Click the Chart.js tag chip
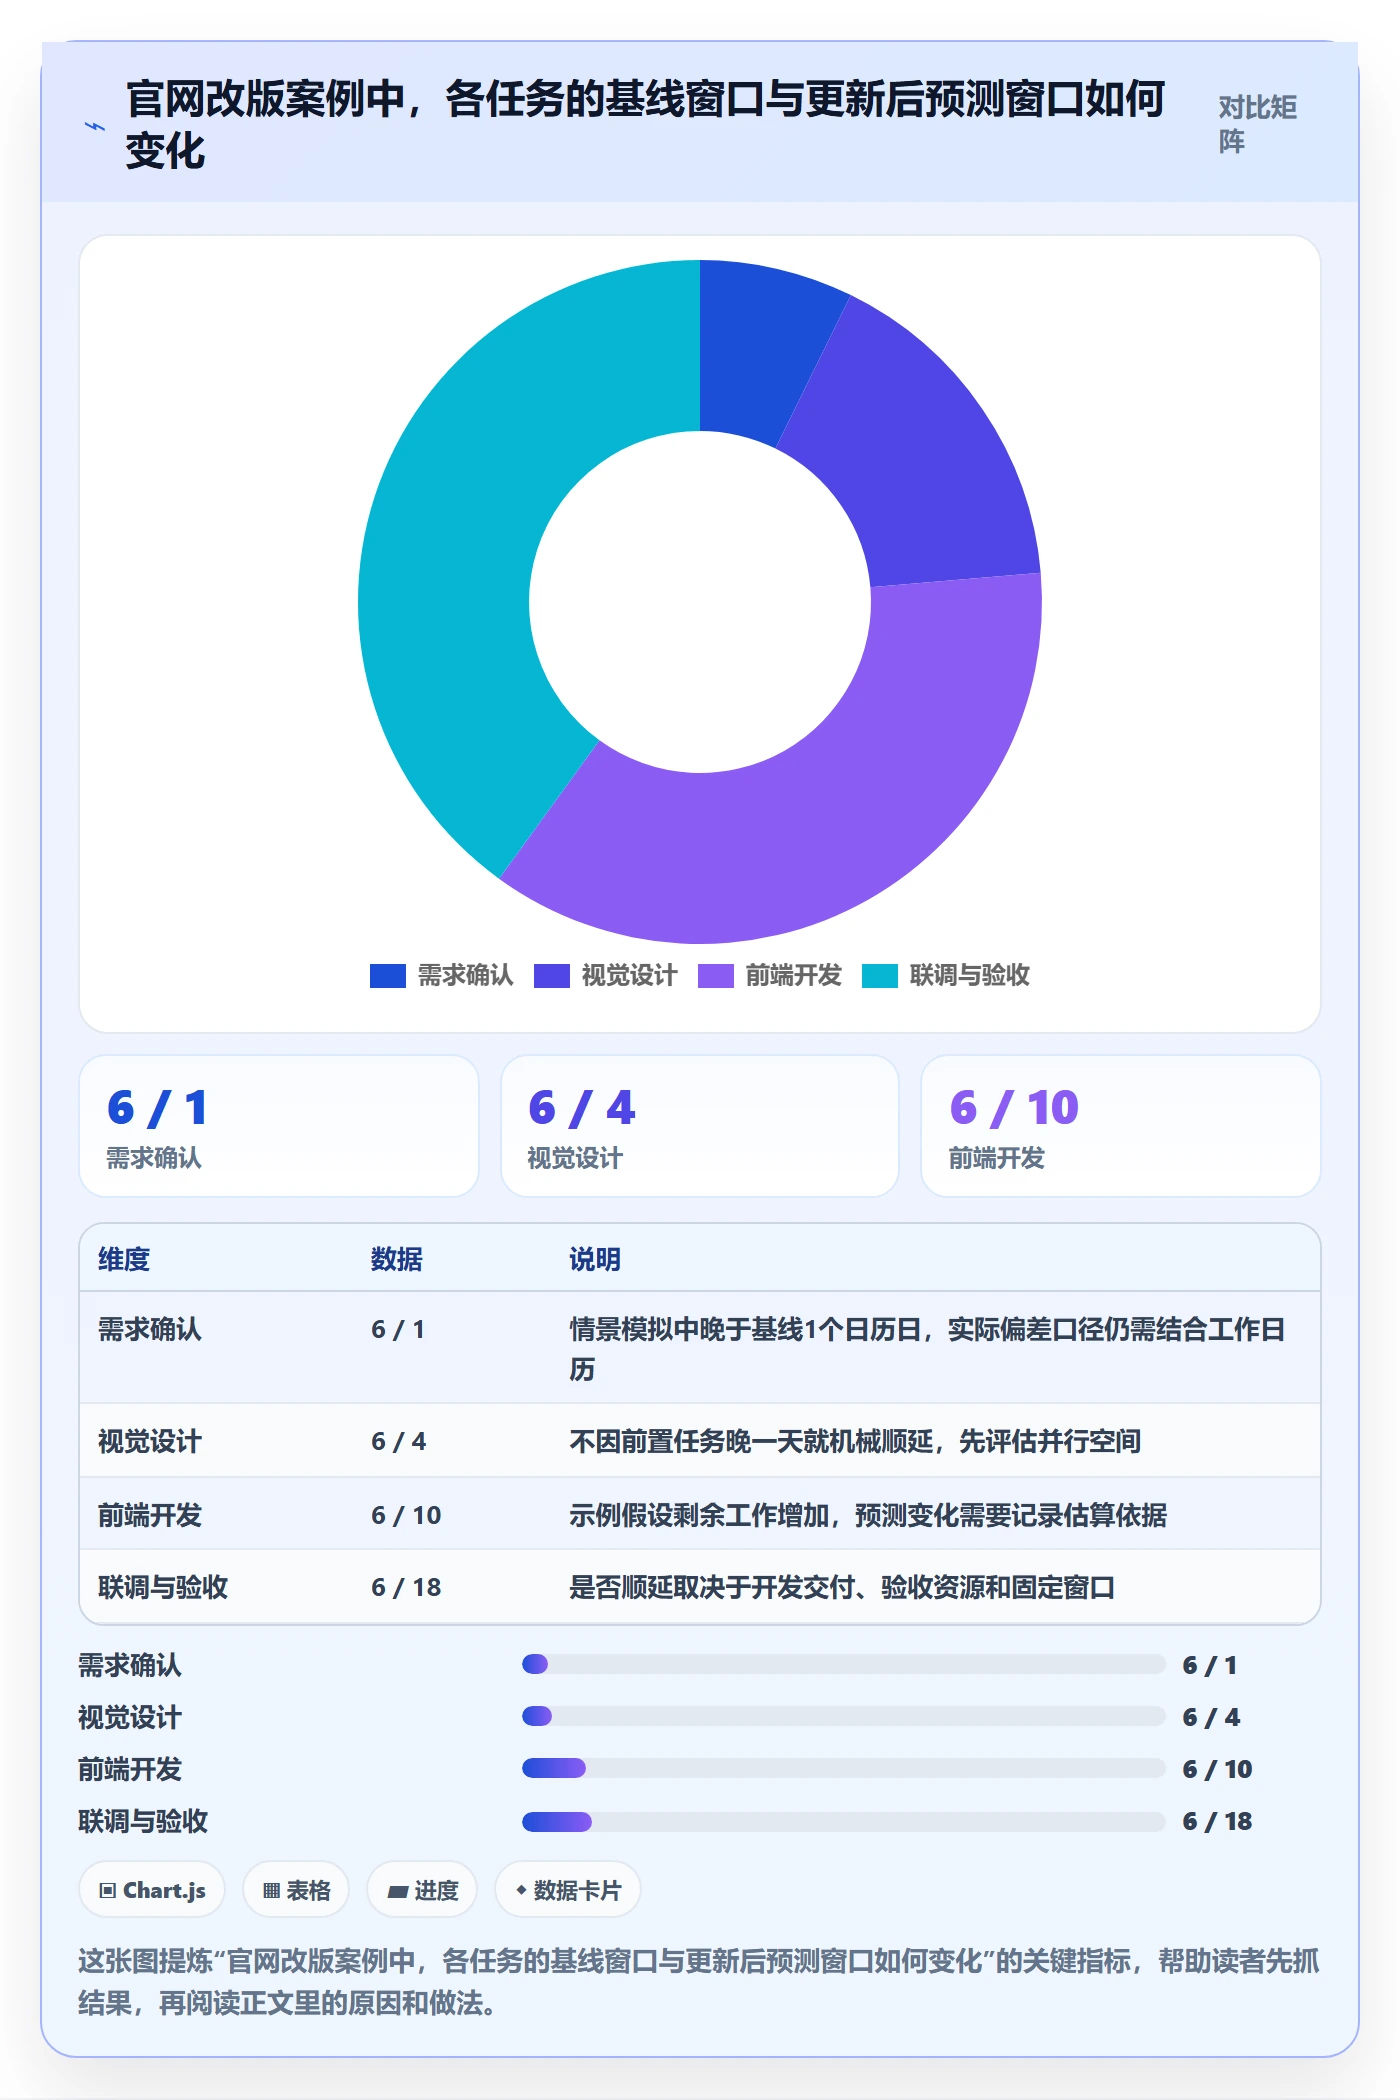This screenshot has width=1400, height=2100. (x=152, y=1890)
